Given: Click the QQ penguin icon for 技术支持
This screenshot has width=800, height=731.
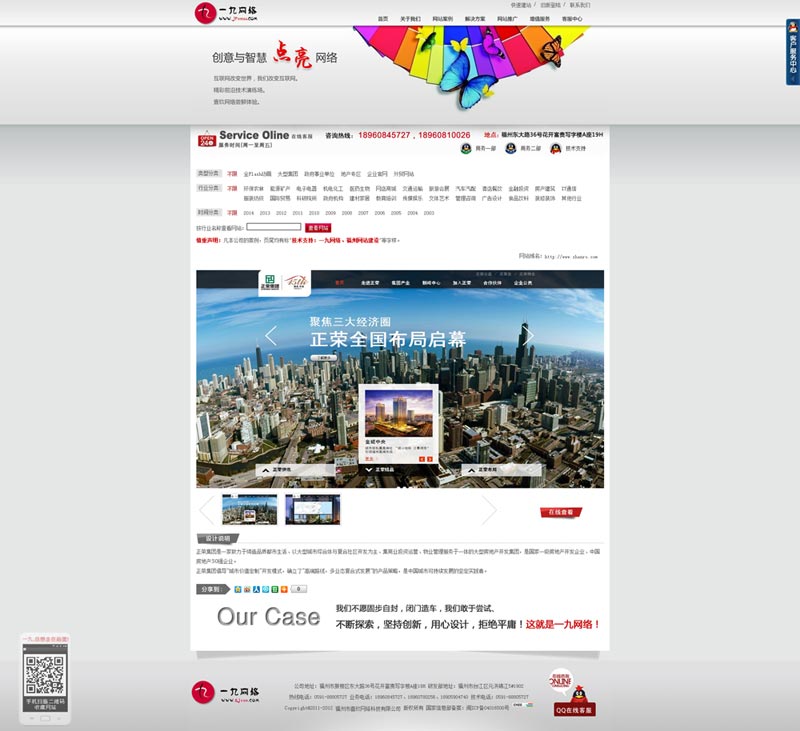Looking at the screenshot, I should coord(555,149).
